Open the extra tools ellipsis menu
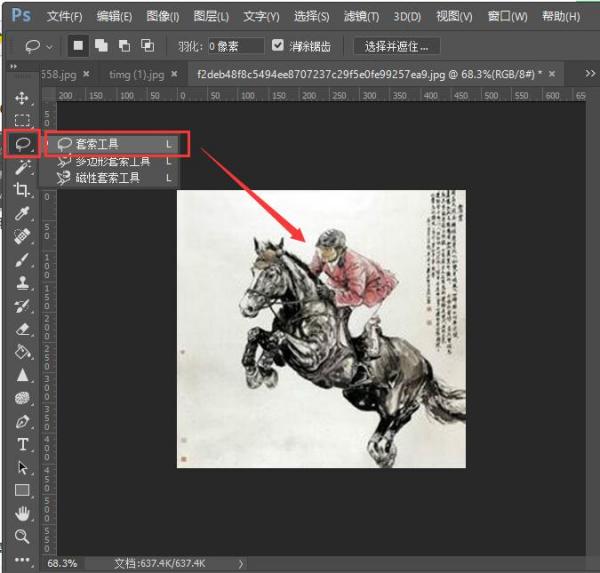Screen dimensions: 600x573 pyautogui.click(x=22, y=560)
